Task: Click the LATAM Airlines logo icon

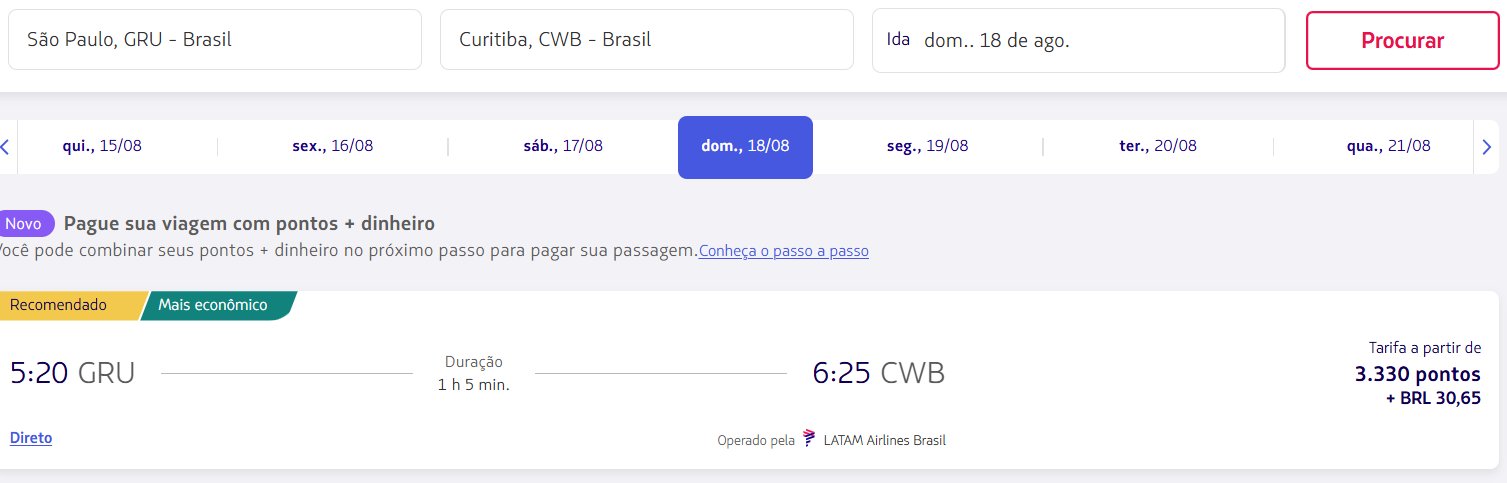Action: (810, 439)
